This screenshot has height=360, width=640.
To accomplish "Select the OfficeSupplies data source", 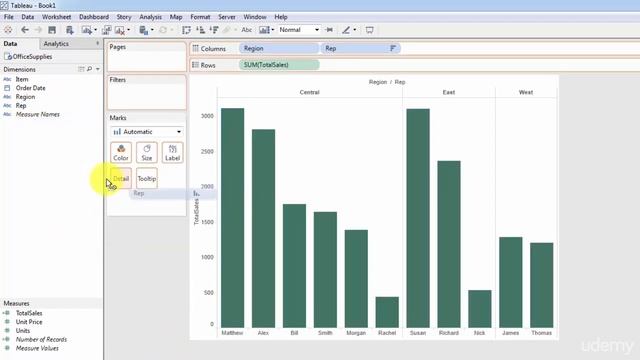I will [x=28, y=57].
